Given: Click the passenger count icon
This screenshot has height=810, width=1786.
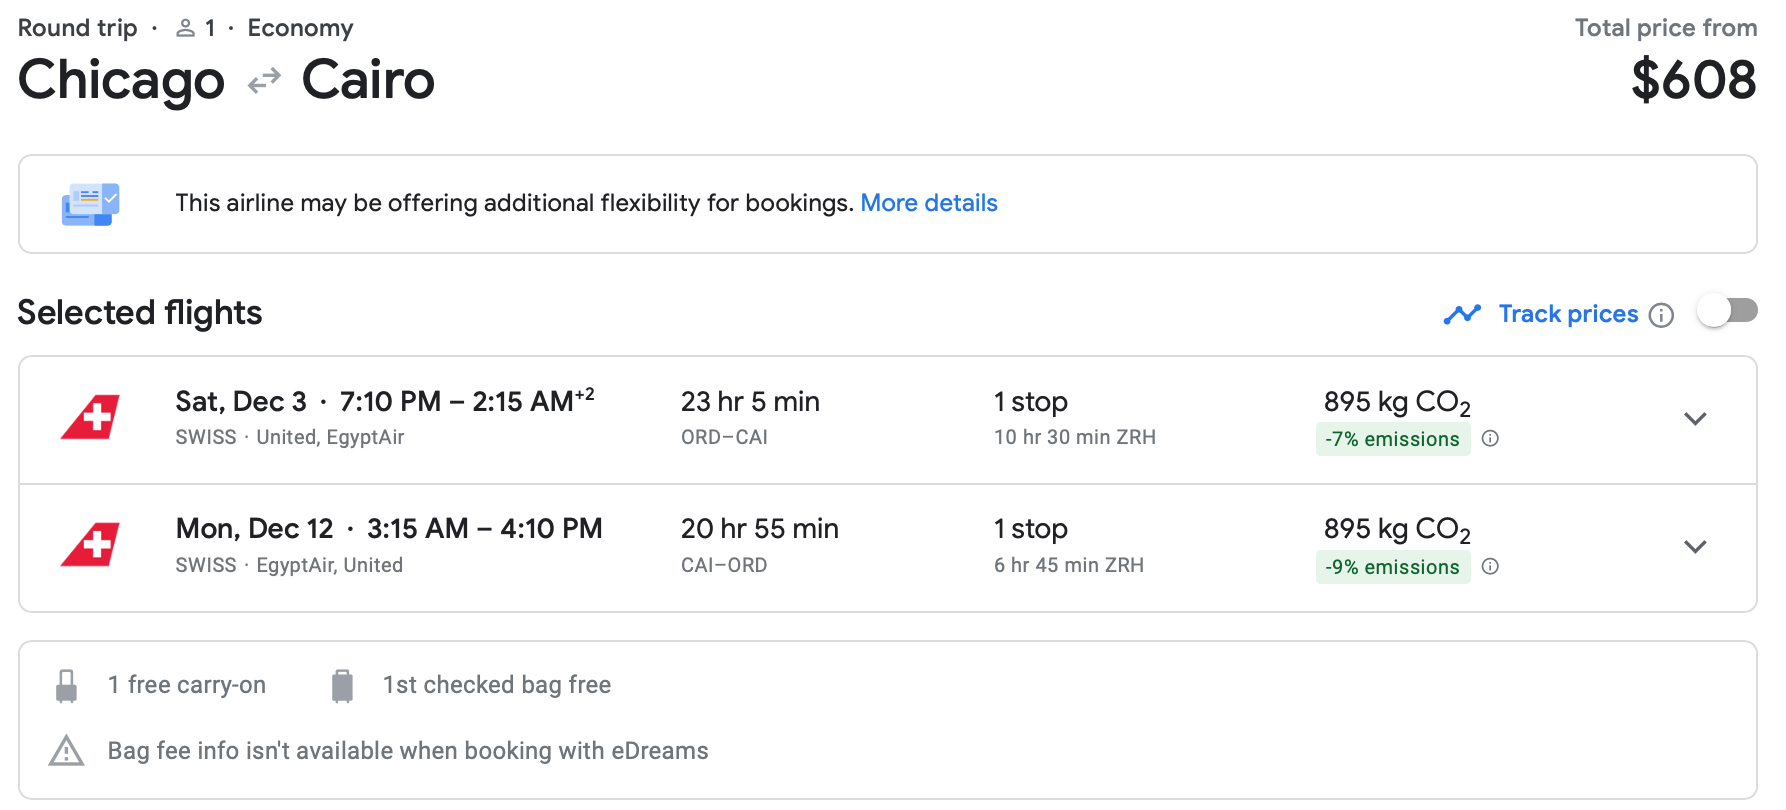Looking at the screenshot, I should 185,28.
